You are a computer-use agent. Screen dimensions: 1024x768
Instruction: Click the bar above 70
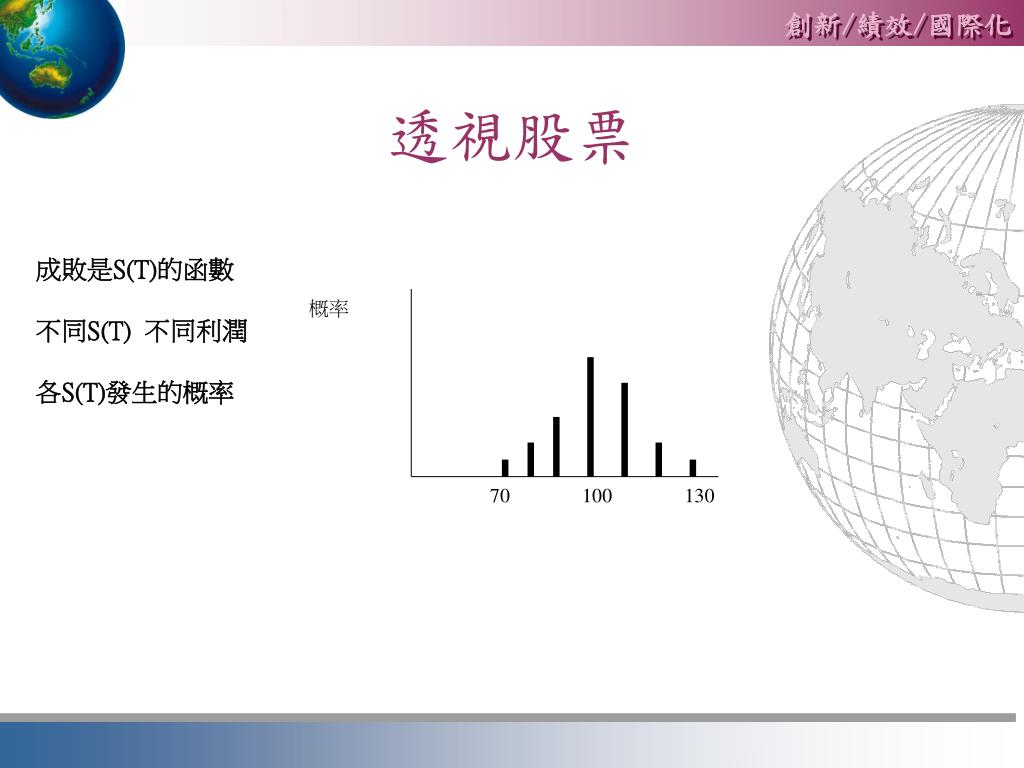[x=505, y=468]
